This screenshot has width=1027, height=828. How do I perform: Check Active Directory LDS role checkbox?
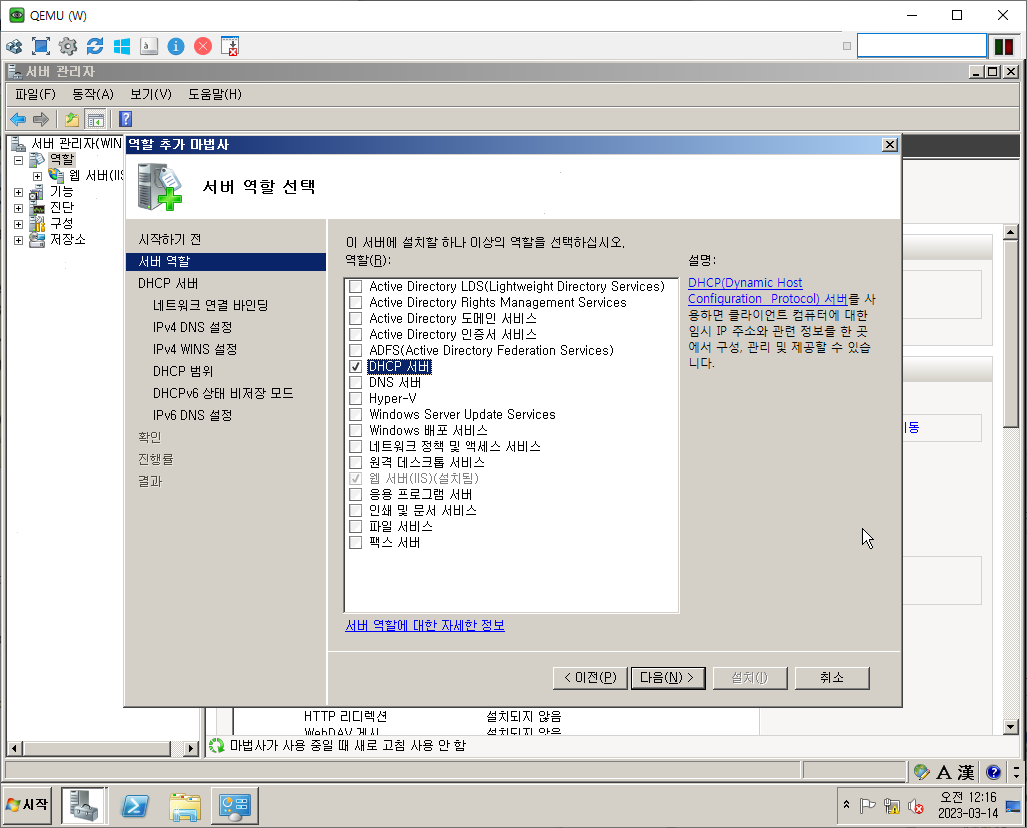pyautogui.click(x=356, y=286)
